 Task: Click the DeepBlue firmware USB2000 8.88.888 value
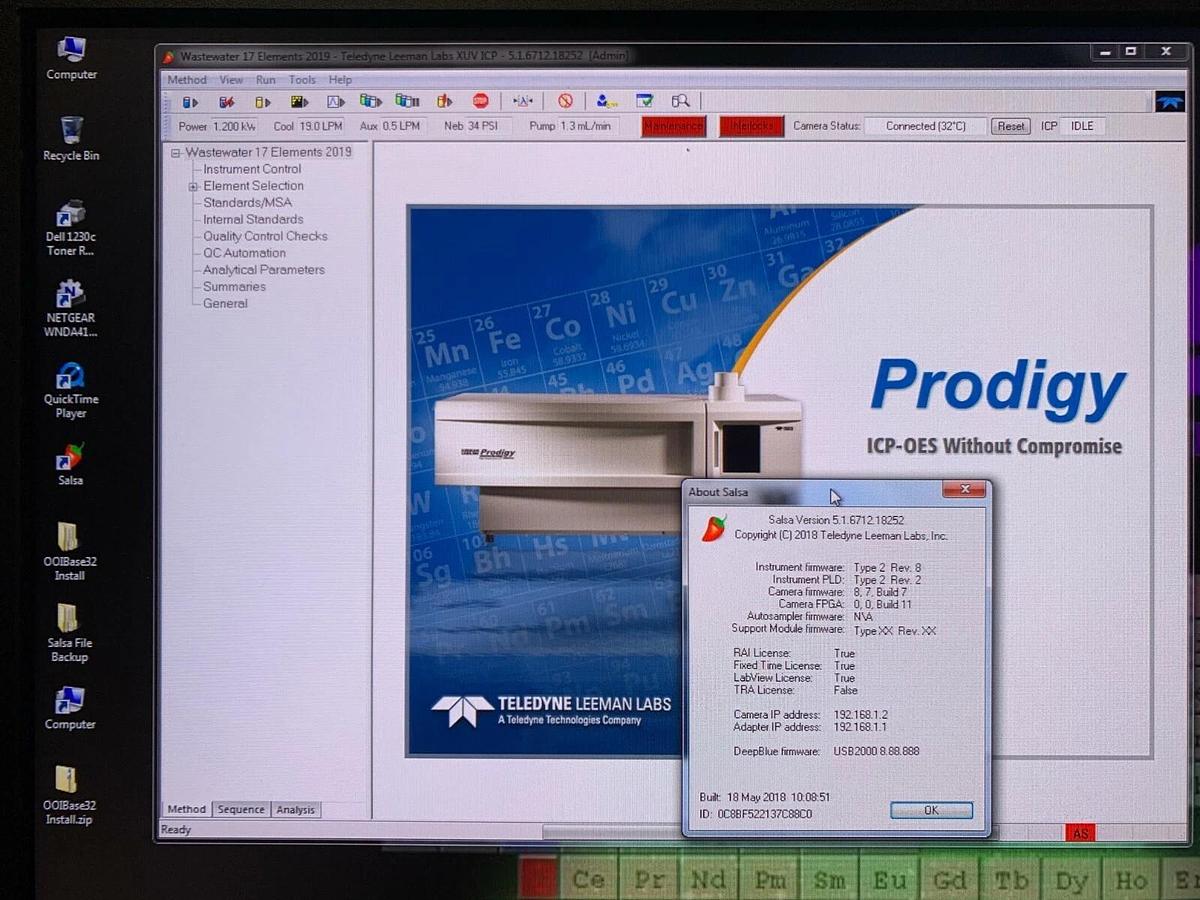click(x=876, y=751)
